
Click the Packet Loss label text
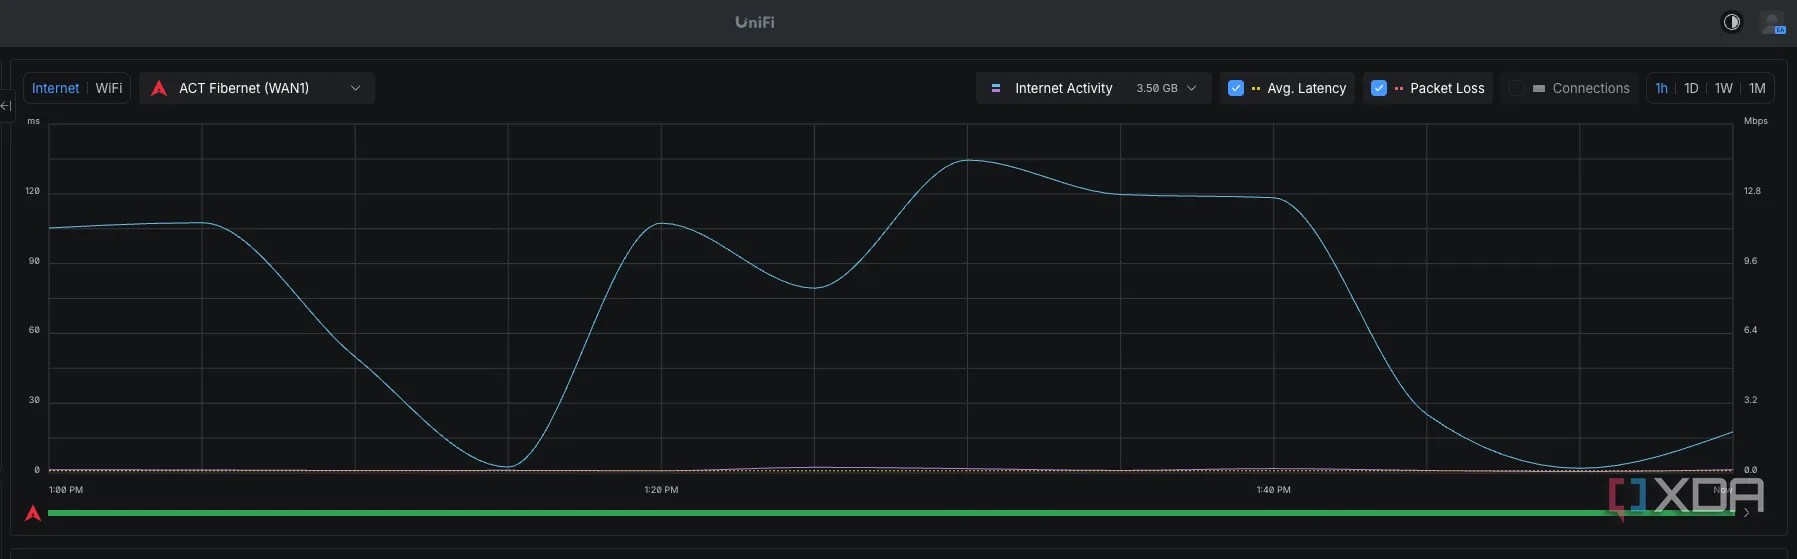click(1447, 88)
